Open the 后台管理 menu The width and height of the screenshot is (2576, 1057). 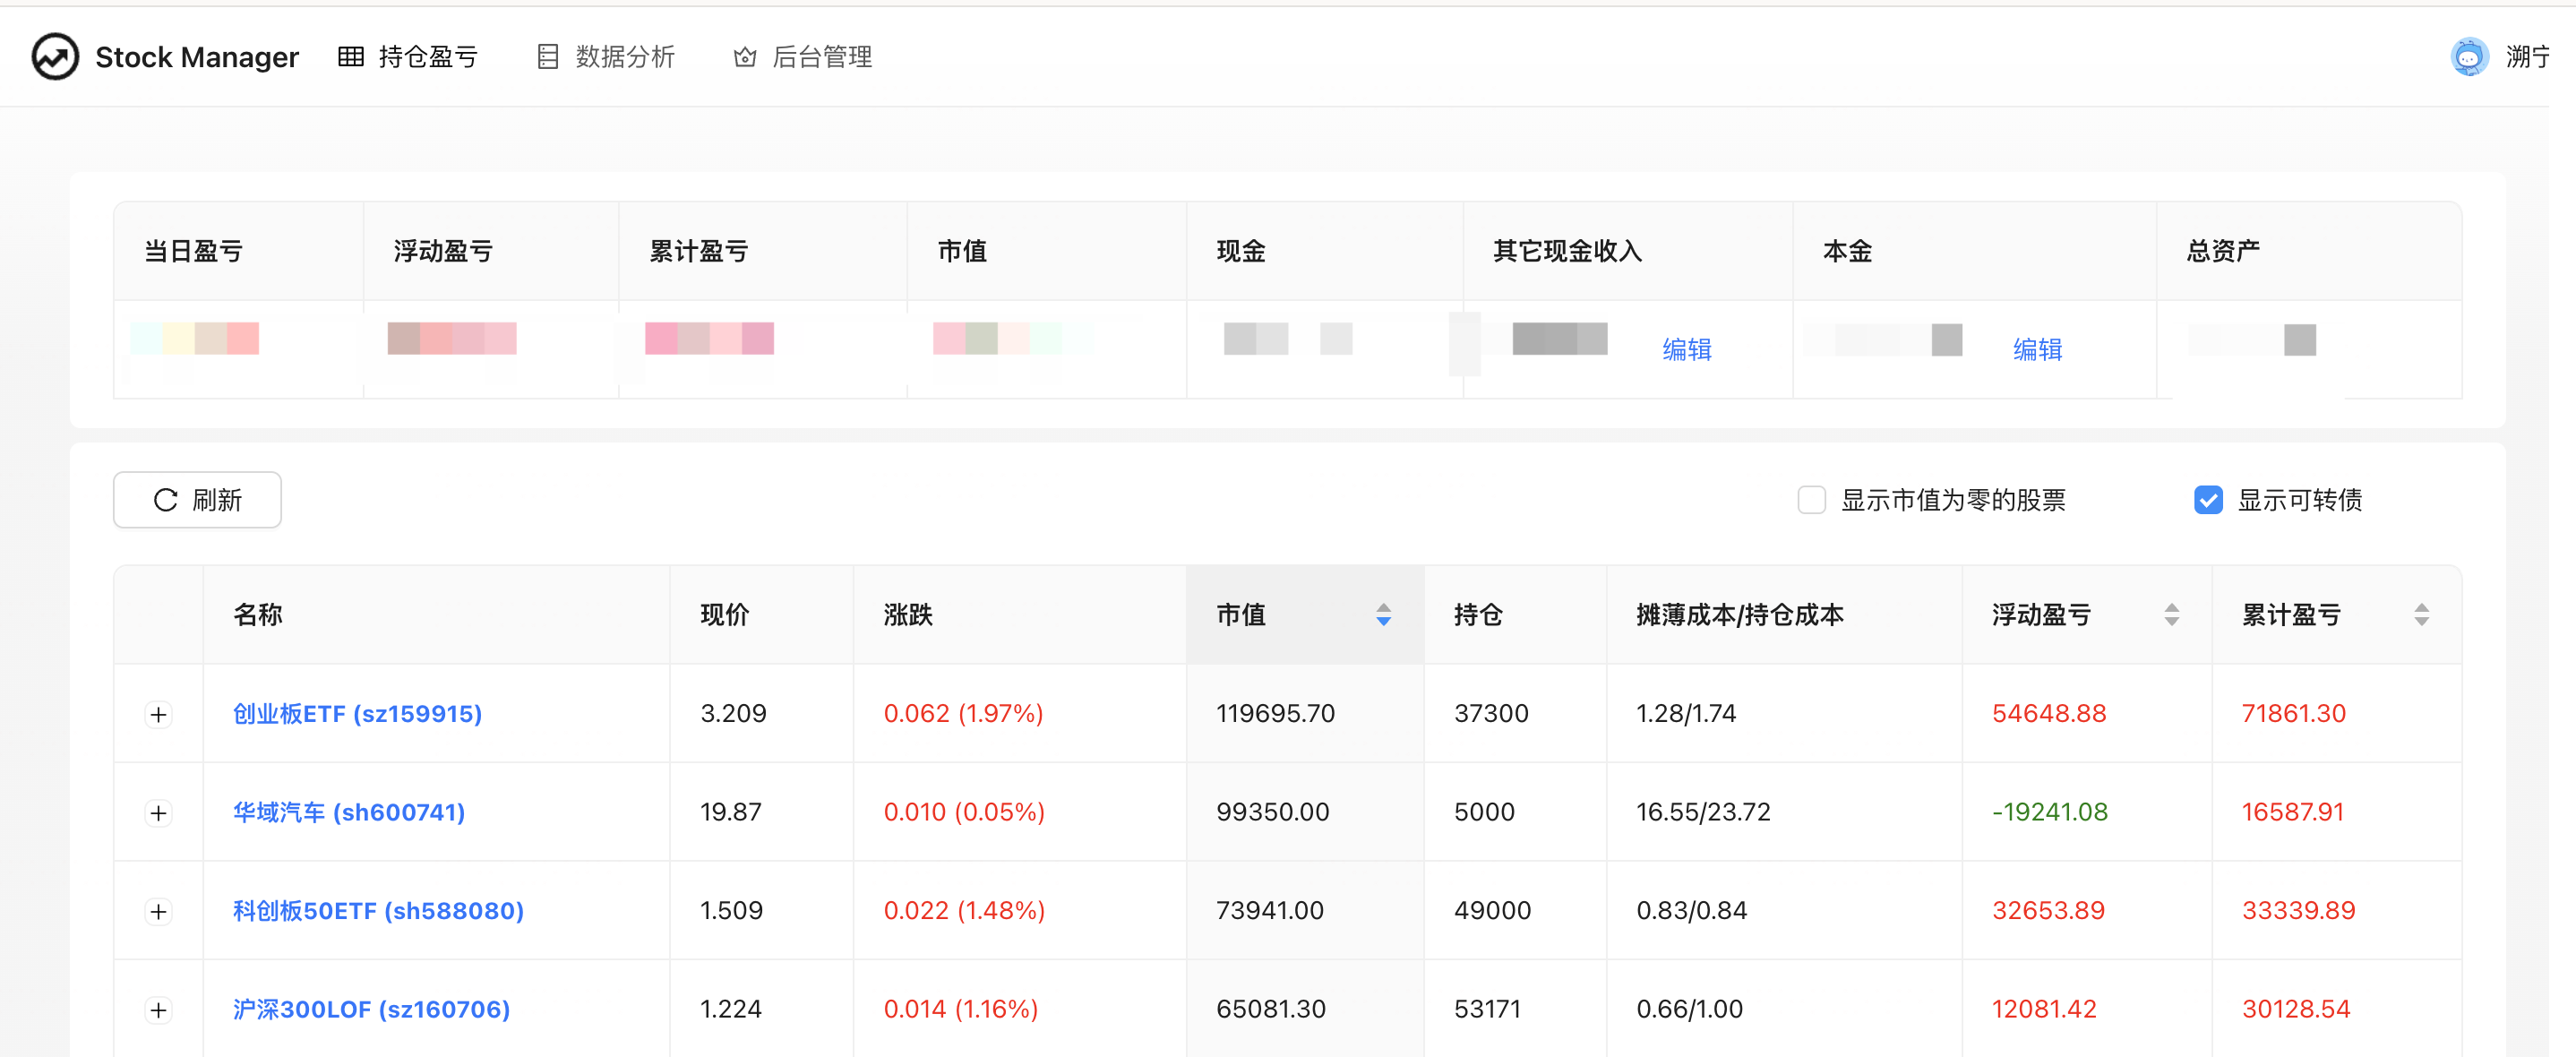(x=821, y=57)
